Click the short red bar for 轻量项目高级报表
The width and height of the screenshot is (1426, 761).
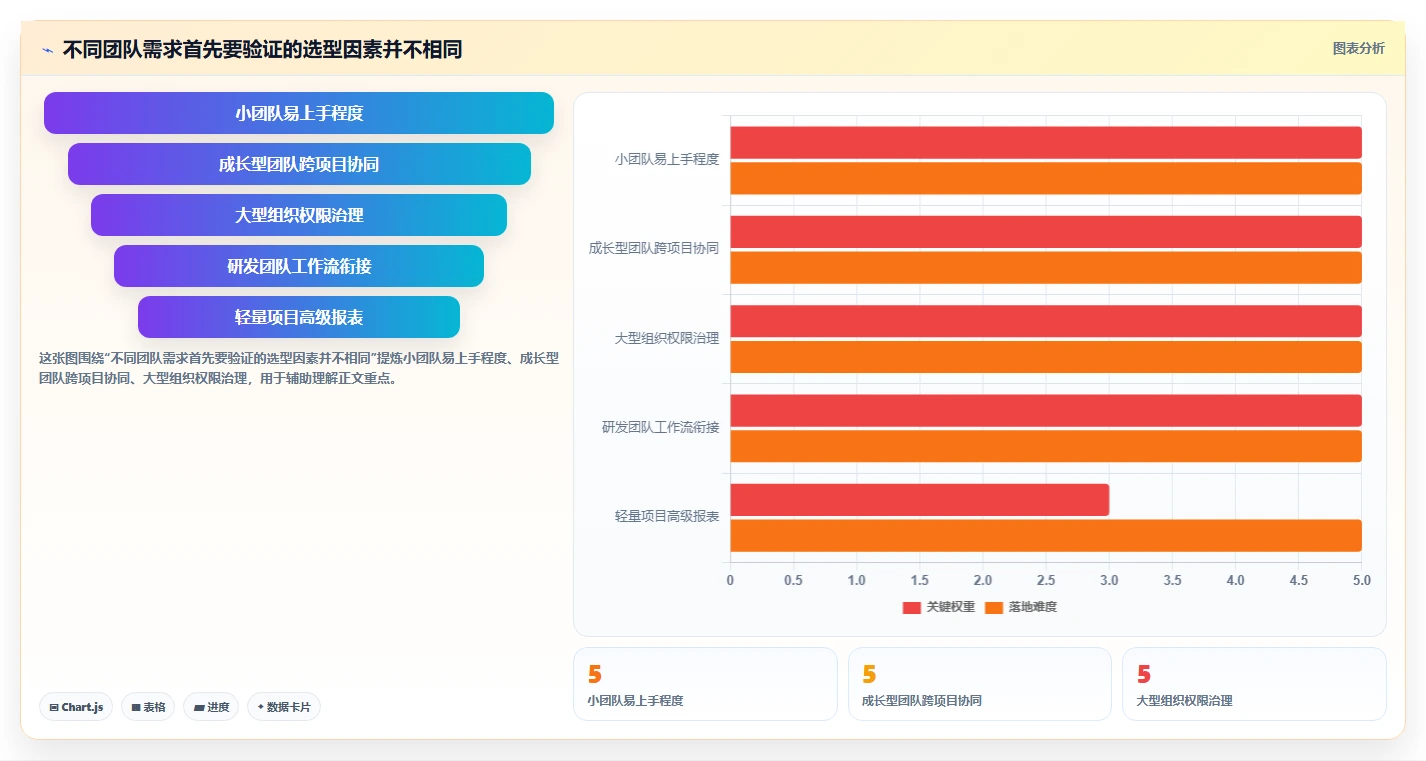tap(920, 500)
